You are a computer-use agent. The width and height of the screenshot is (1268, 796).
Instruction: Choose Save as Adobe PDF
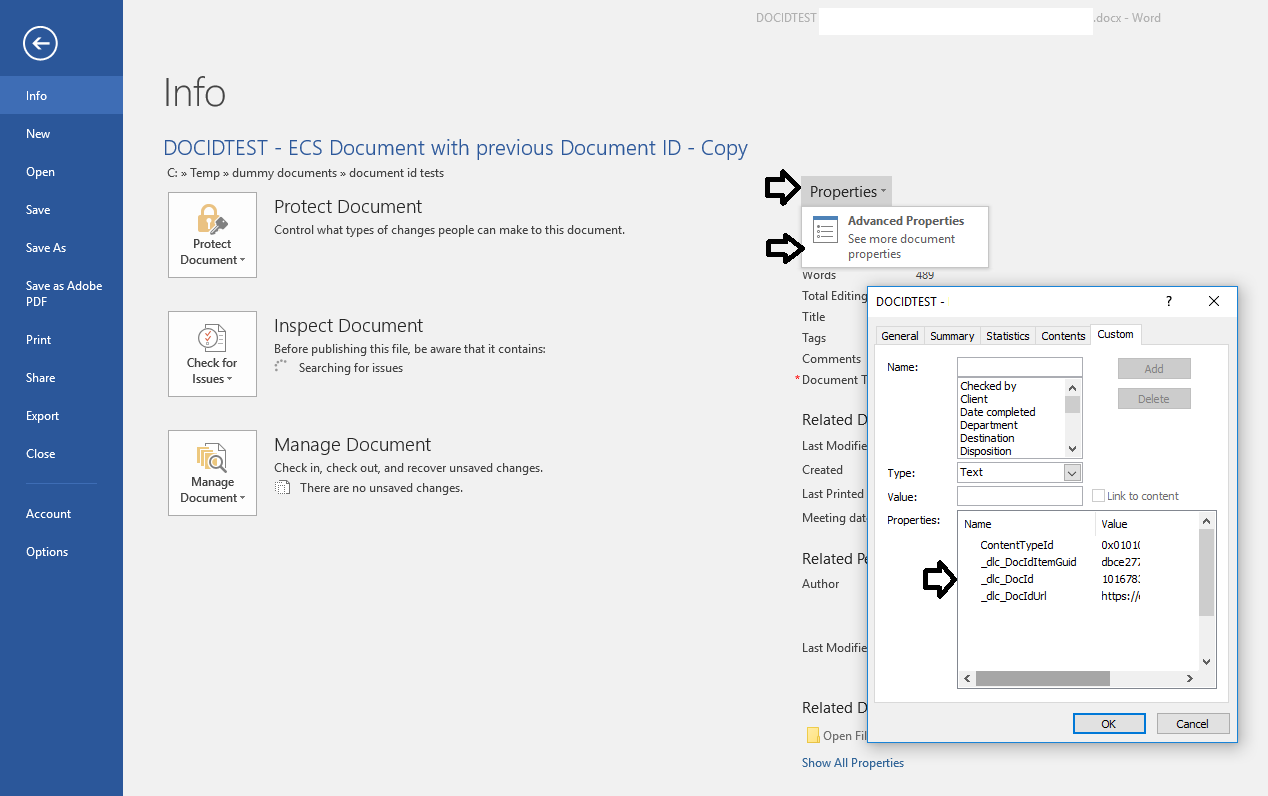(x=61, y=293)
